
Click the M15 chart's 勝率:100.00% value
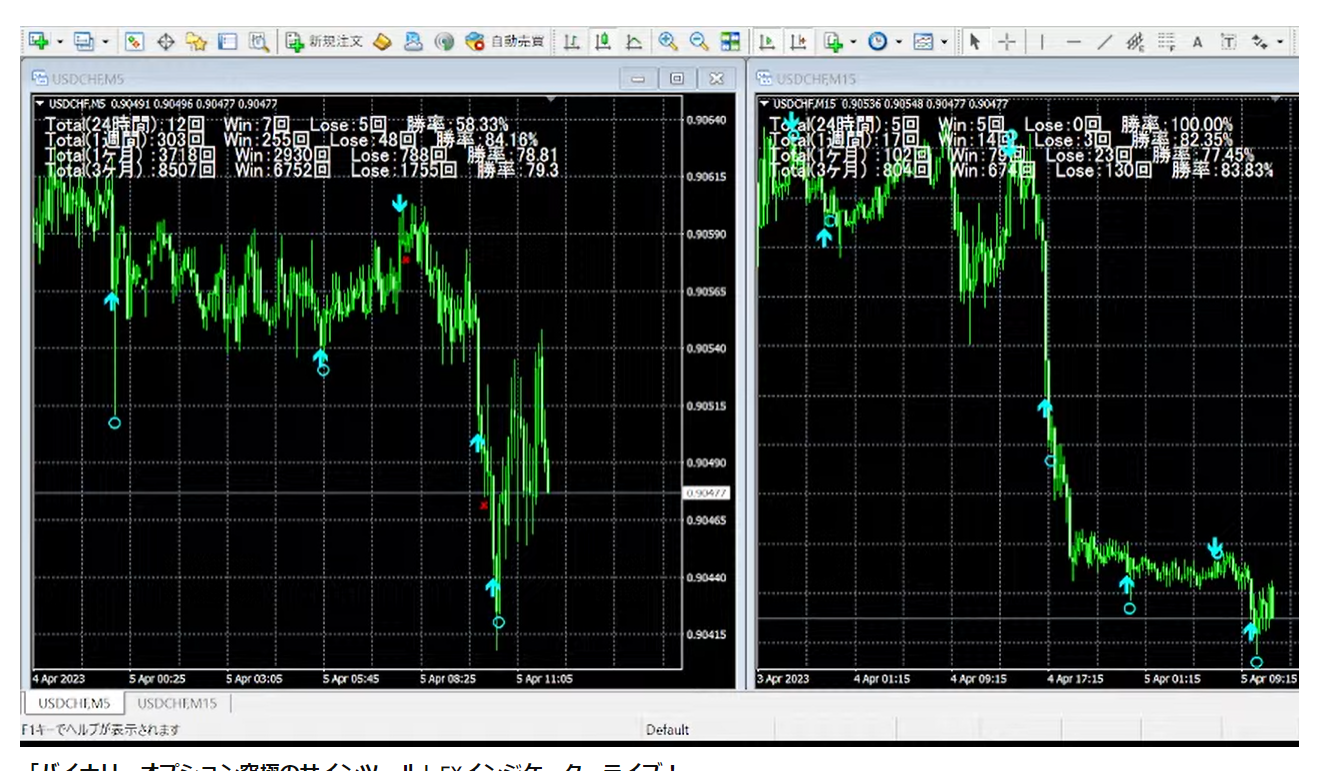coord(1177,125)
